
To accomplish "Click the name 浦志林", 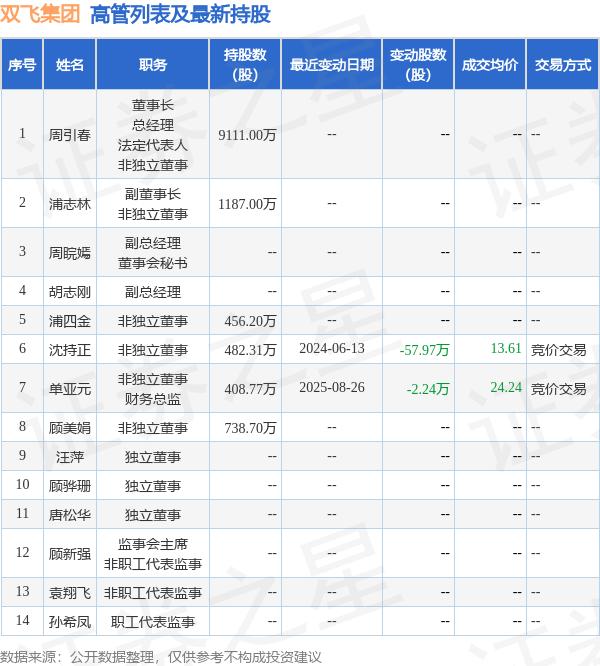I will pos(70,204).
